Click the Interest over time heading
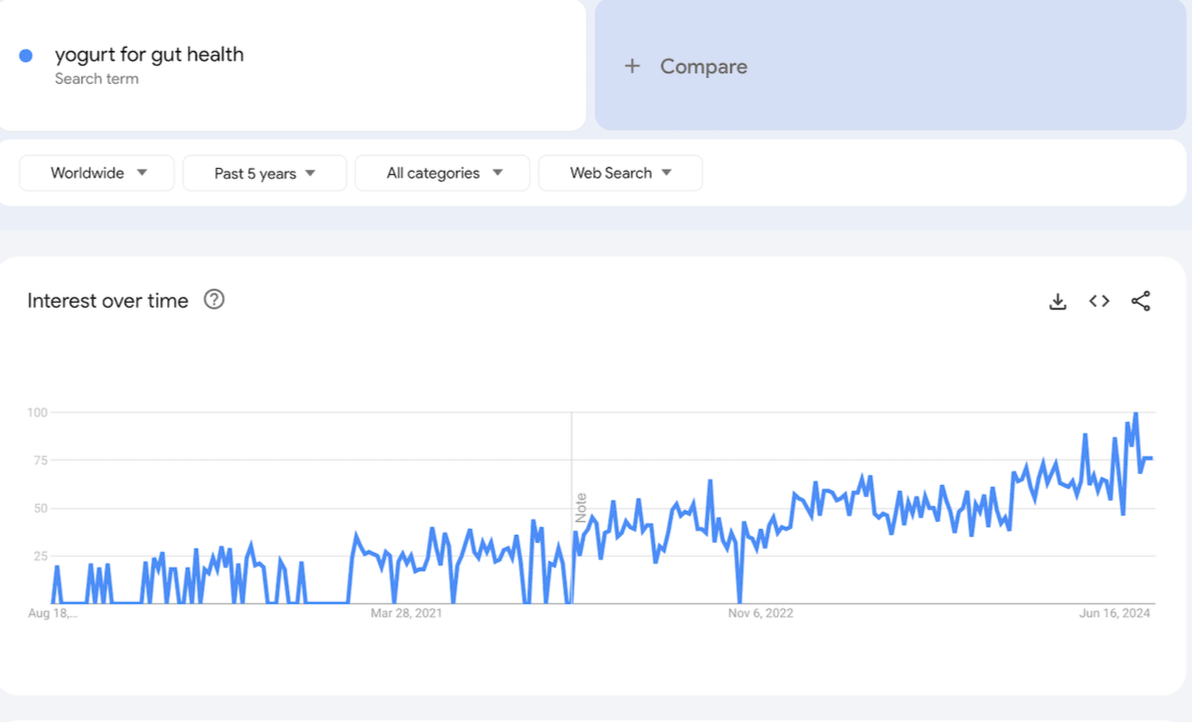 click(x=108, y=301)
